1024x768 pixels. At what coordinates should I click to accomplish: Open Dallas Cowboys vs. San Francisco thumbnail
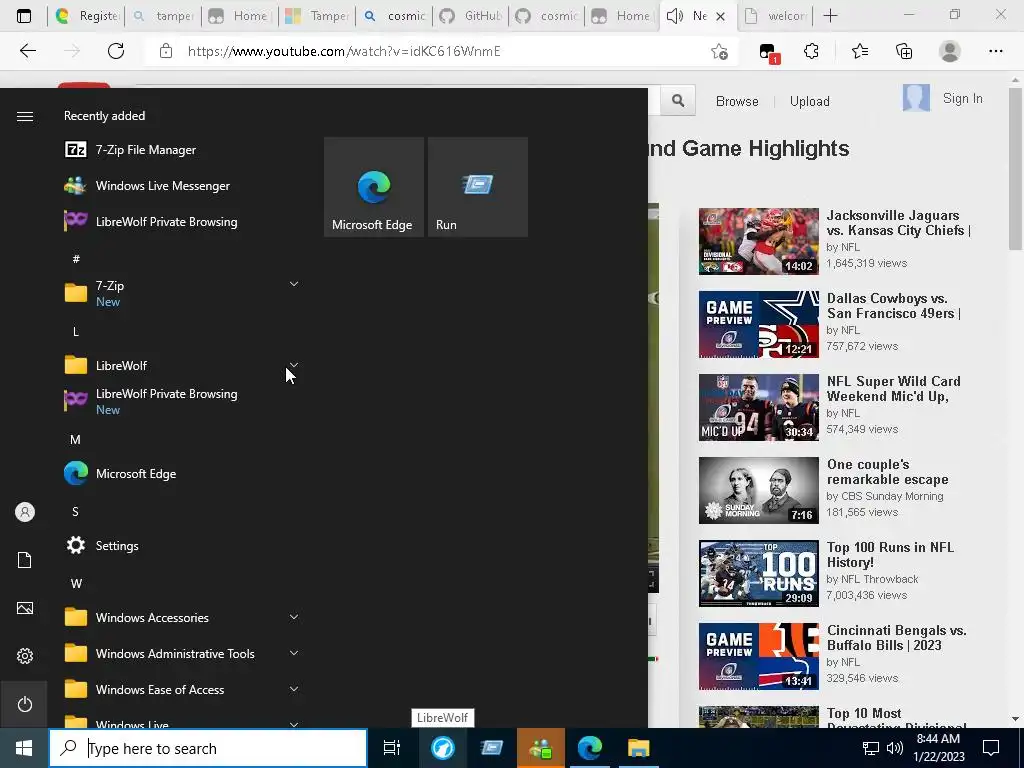tap(758, 325)
